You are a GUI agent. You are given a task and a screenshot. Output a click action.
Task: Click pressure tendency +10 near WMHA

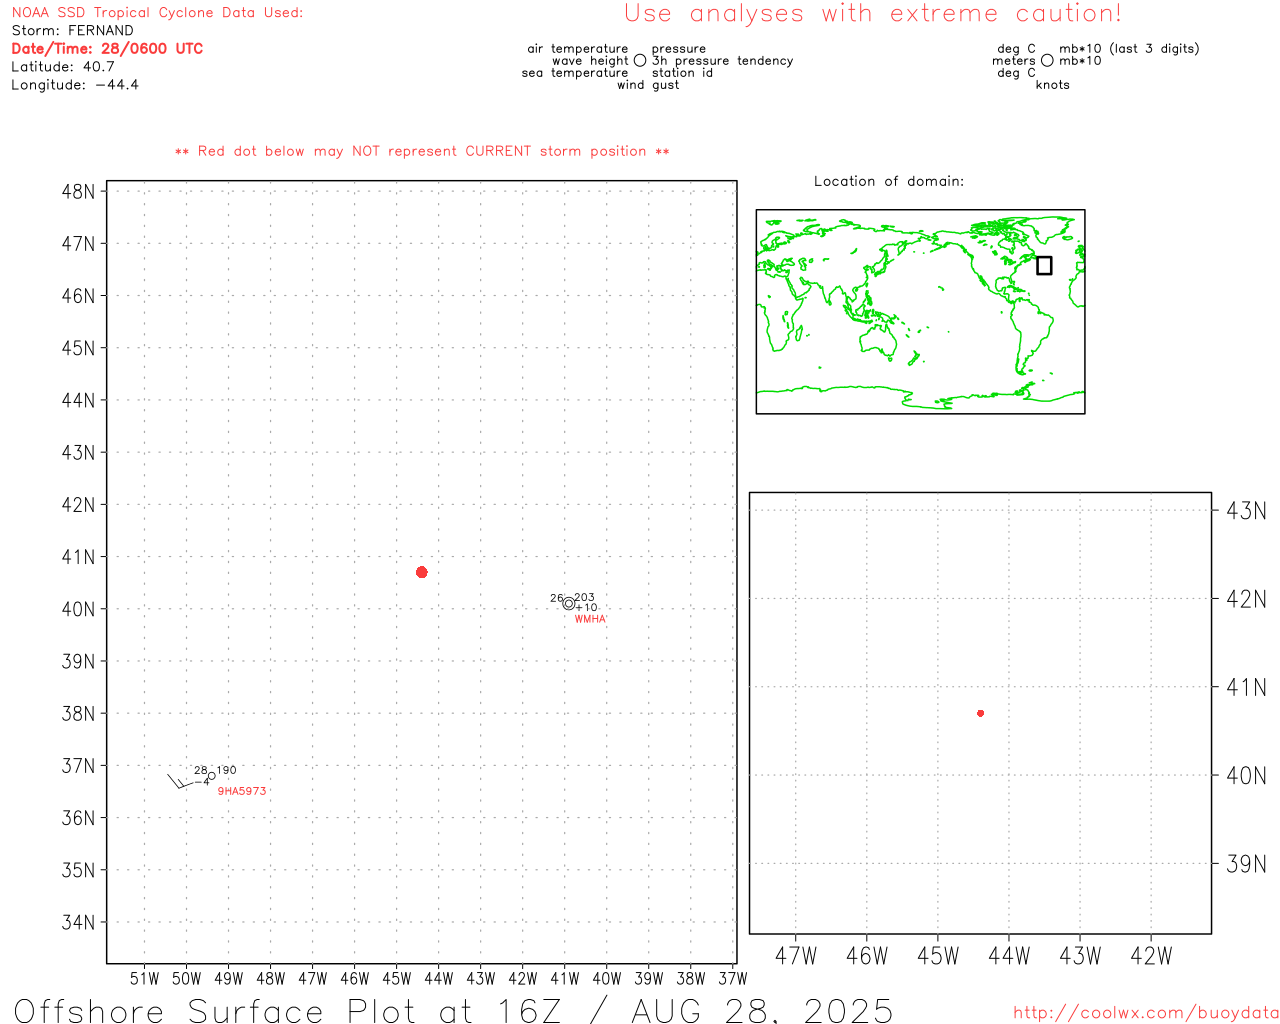[x=586, y=608]
